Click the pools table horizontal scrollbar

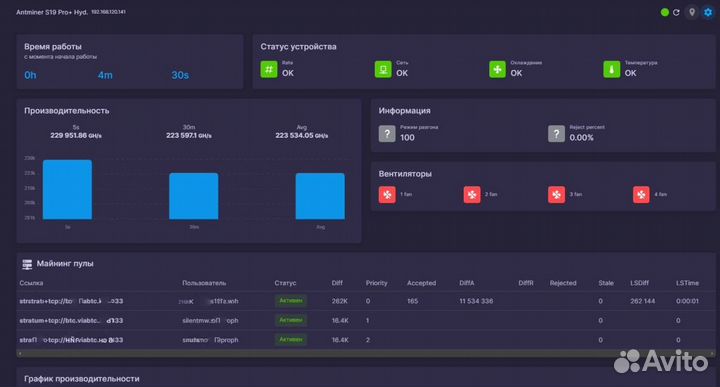(x=365, y=353)
